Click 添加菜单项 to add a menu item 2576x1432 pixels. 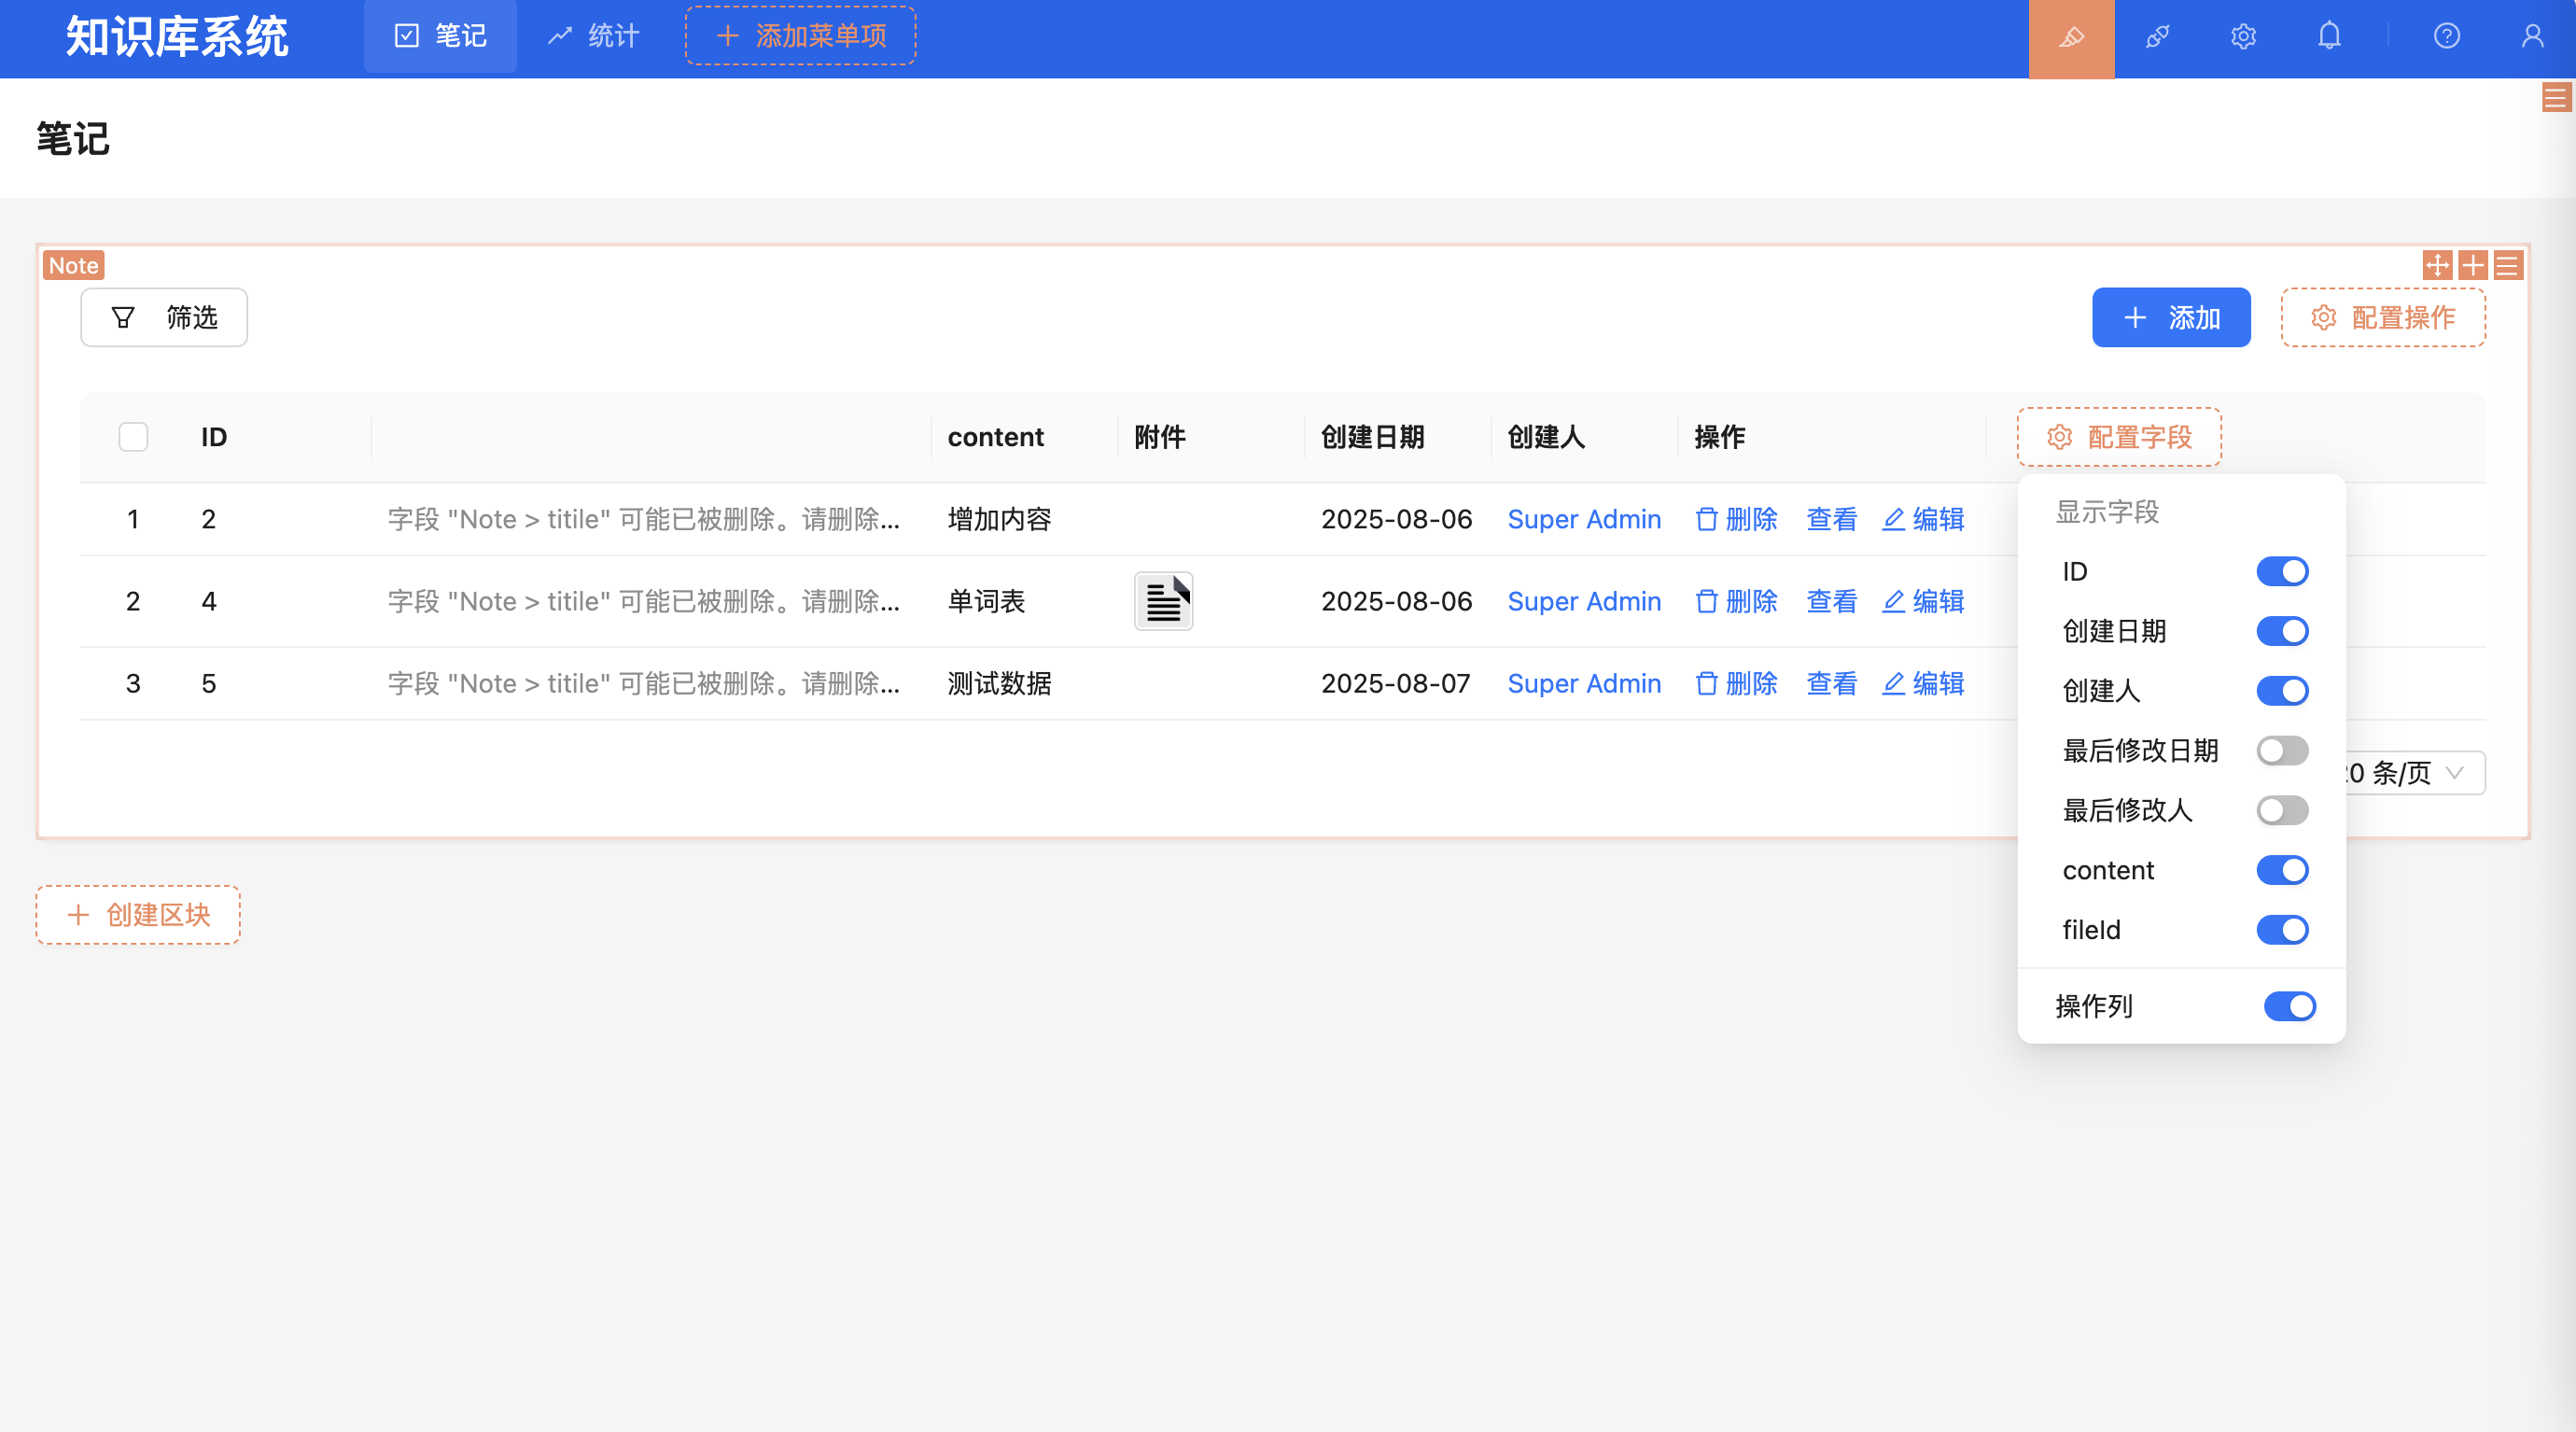point(800,36)
